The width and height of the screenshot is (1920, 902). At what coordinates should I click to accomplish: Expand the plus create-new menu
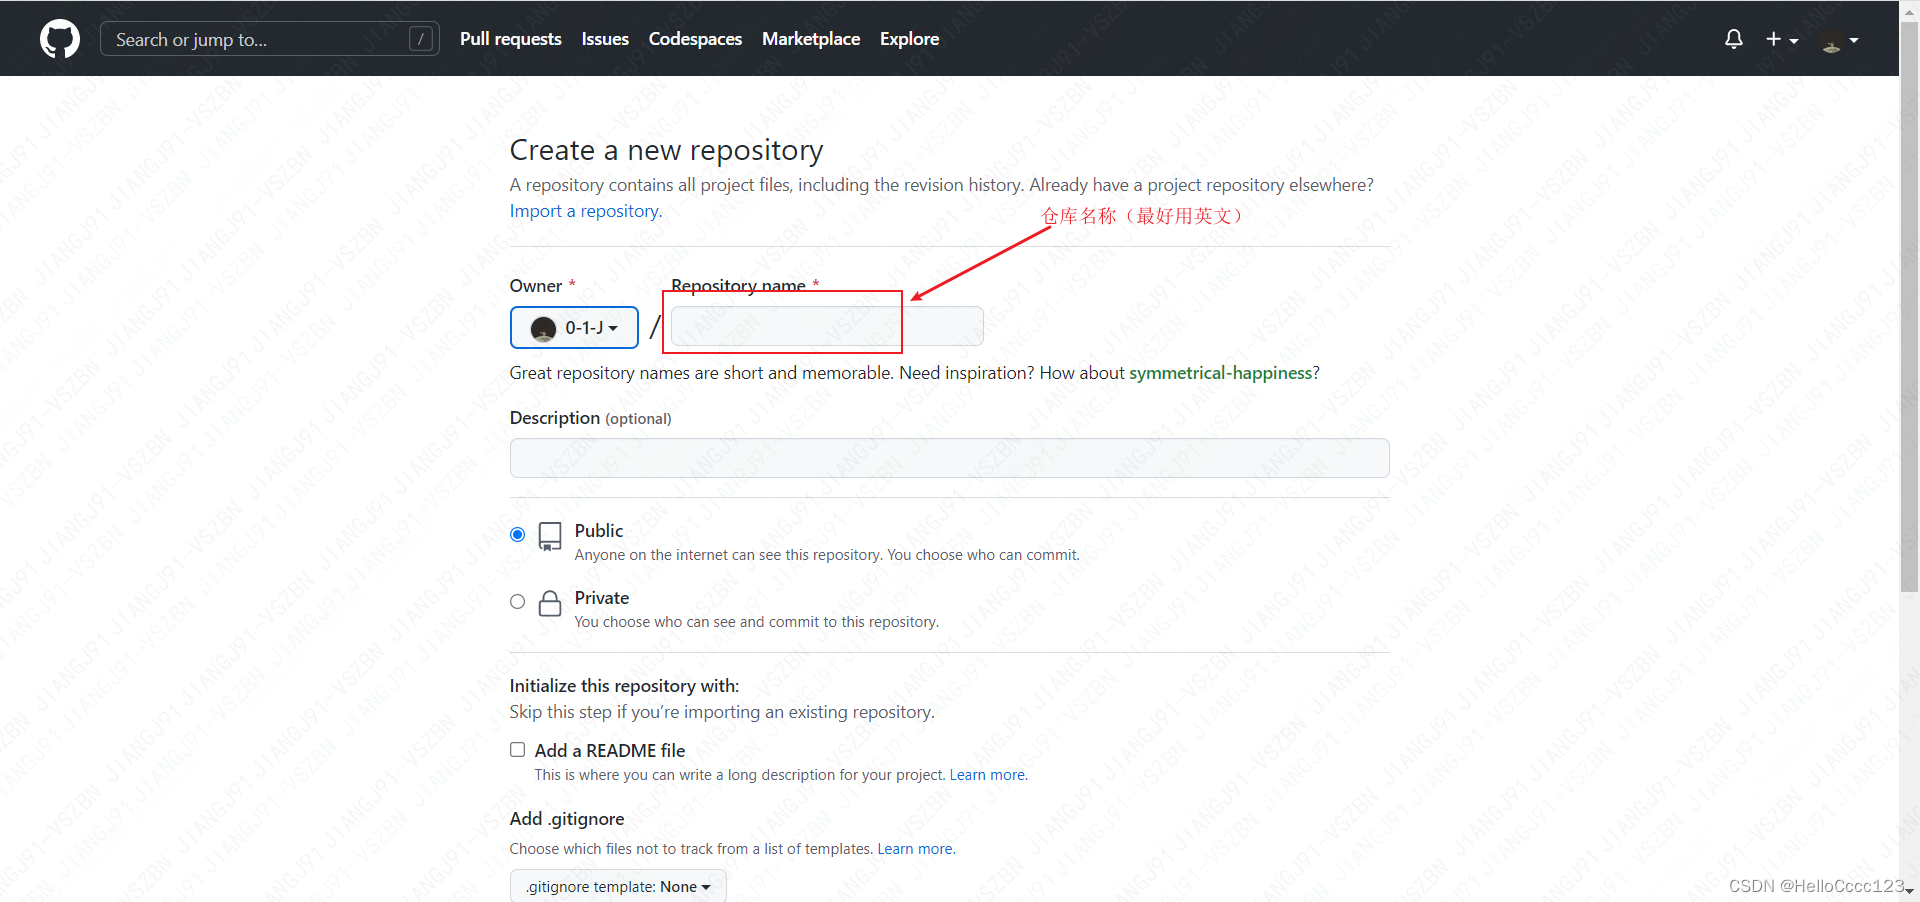pos(1782,39)
